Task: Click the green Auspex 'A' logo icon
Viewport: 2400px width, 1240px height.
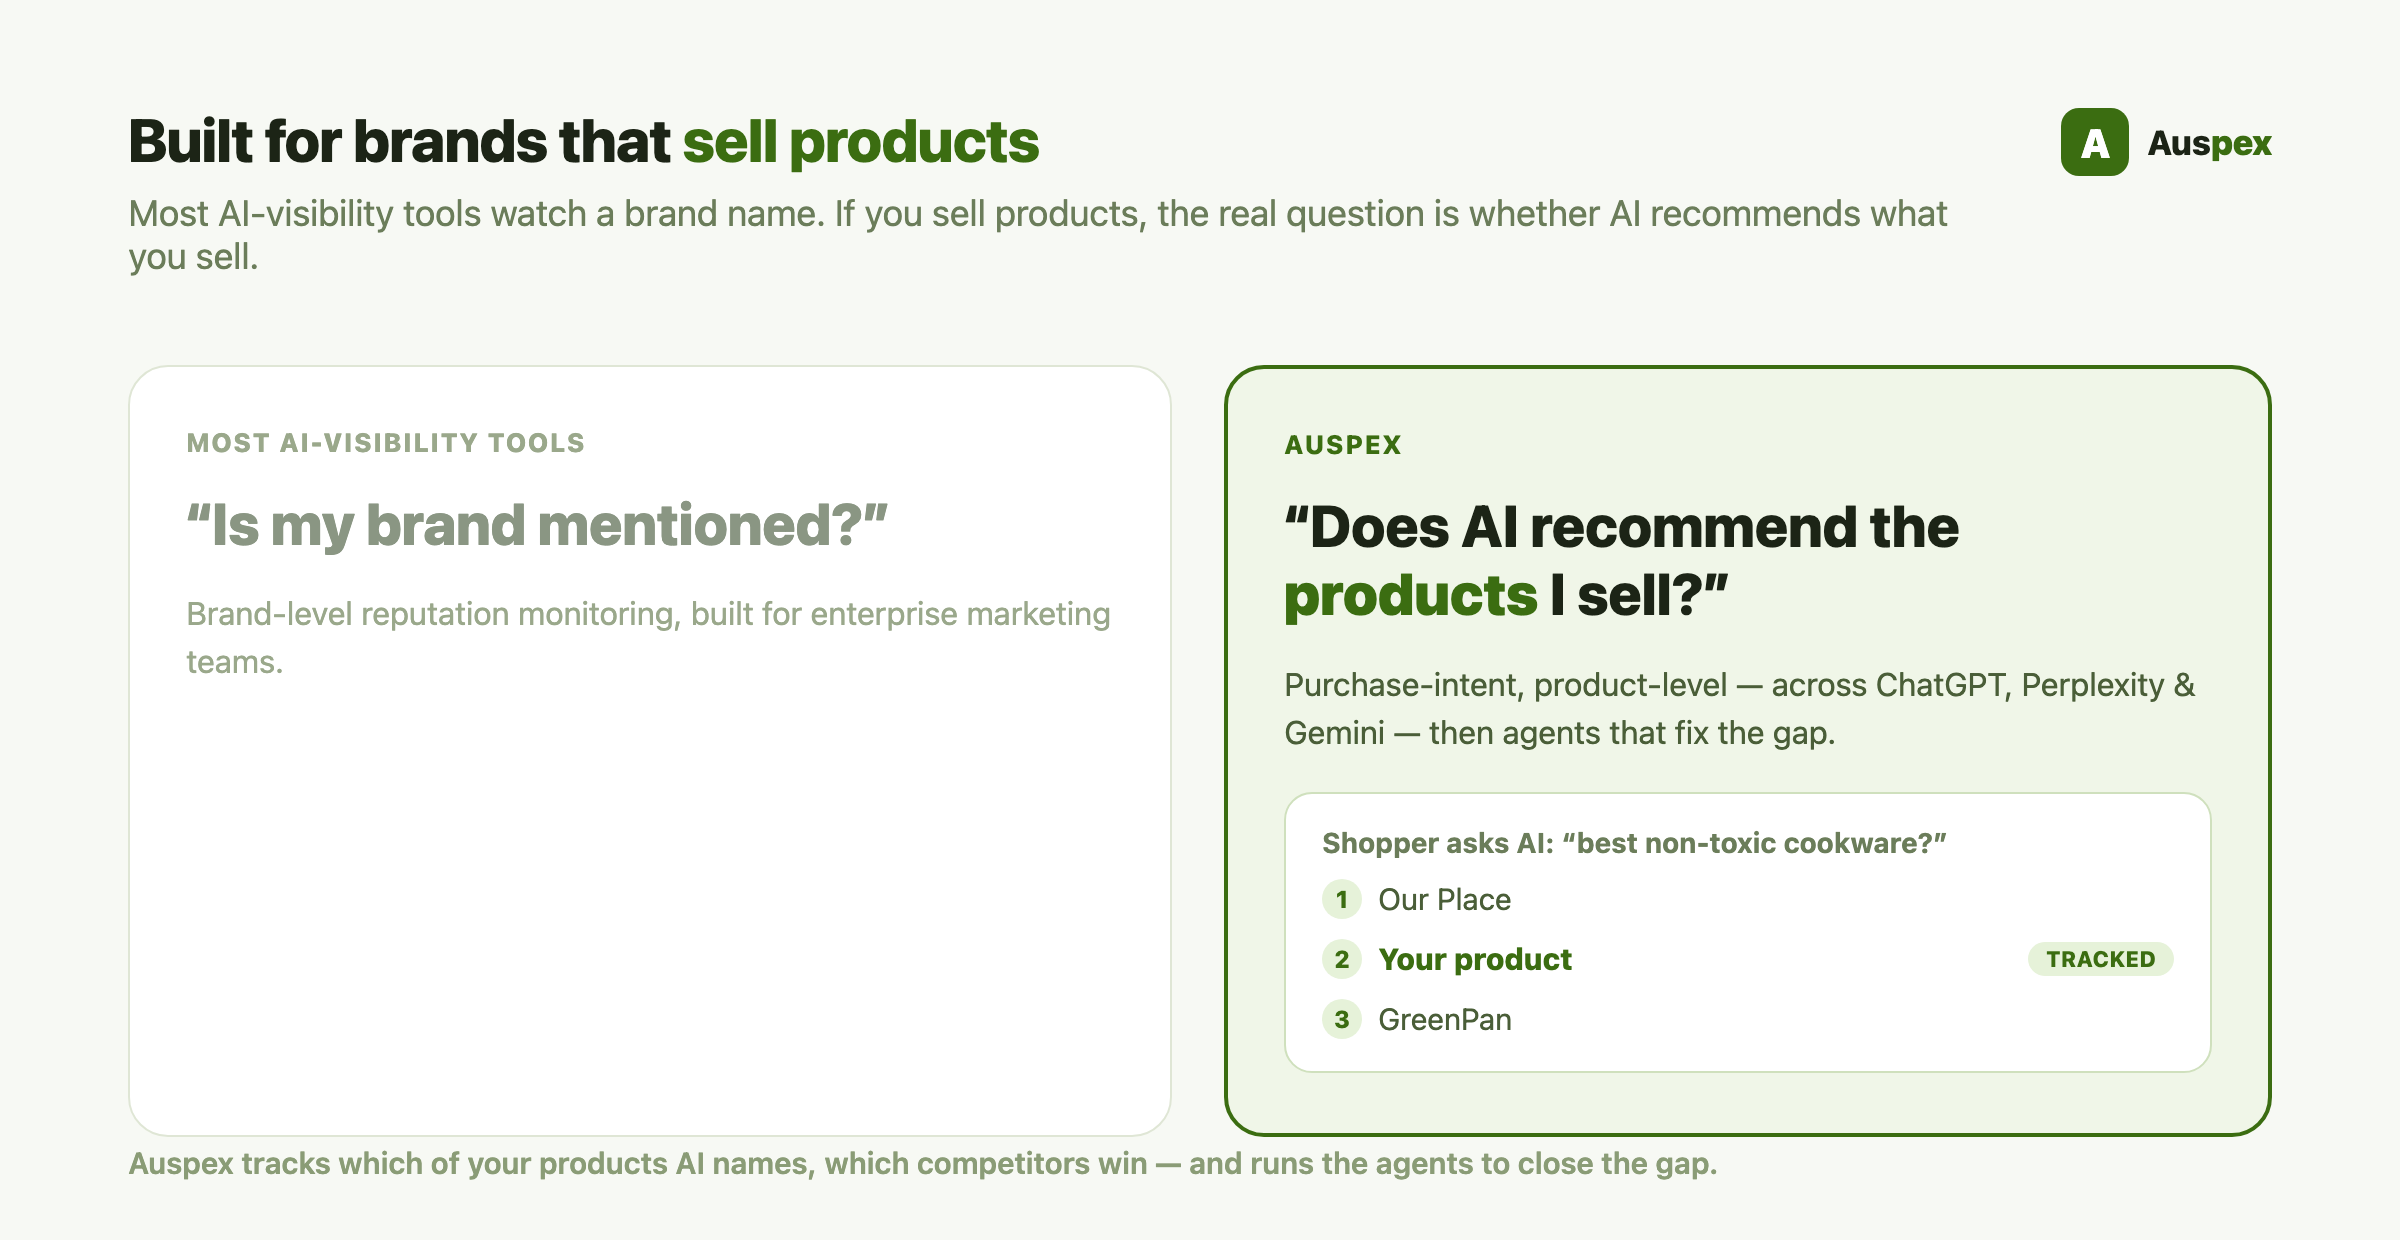Action: (x=2094, y=142)
